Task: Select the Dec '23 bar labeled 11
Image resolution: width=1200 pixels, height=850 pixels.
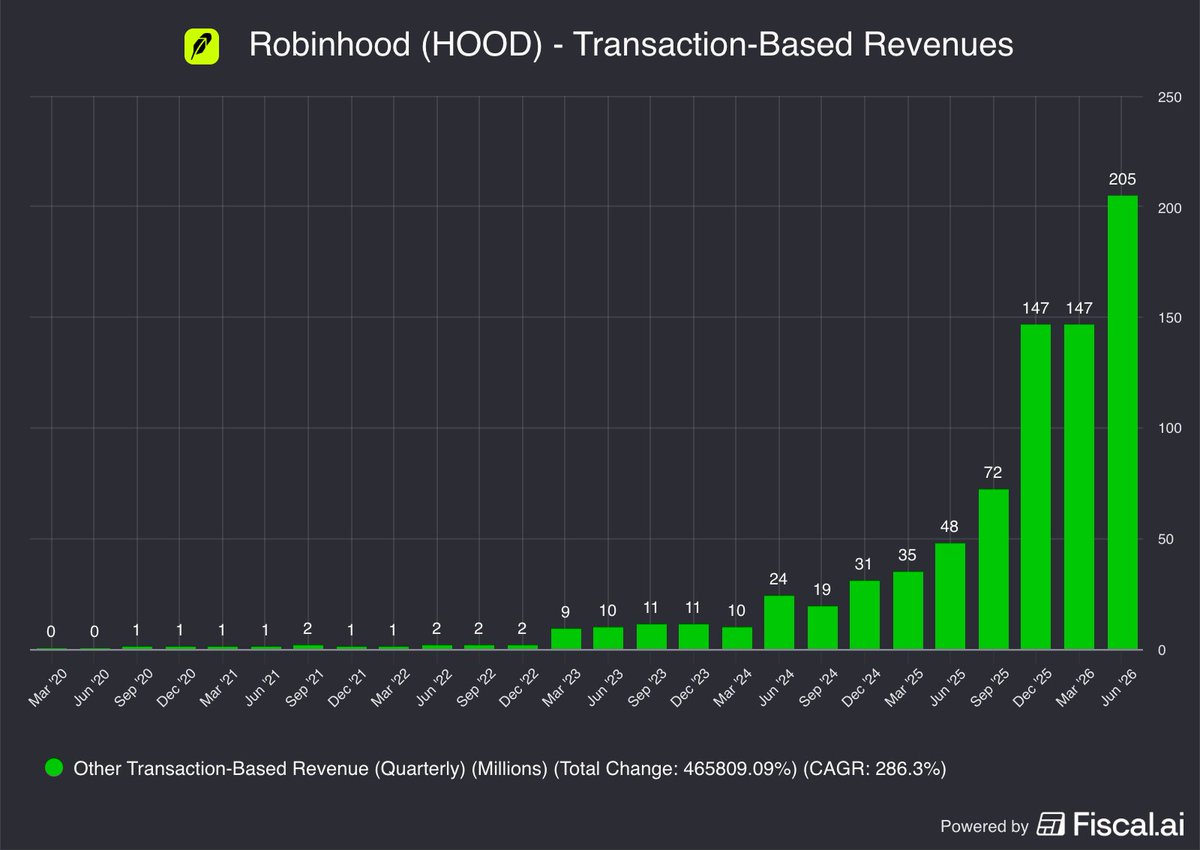Action: 694,636
